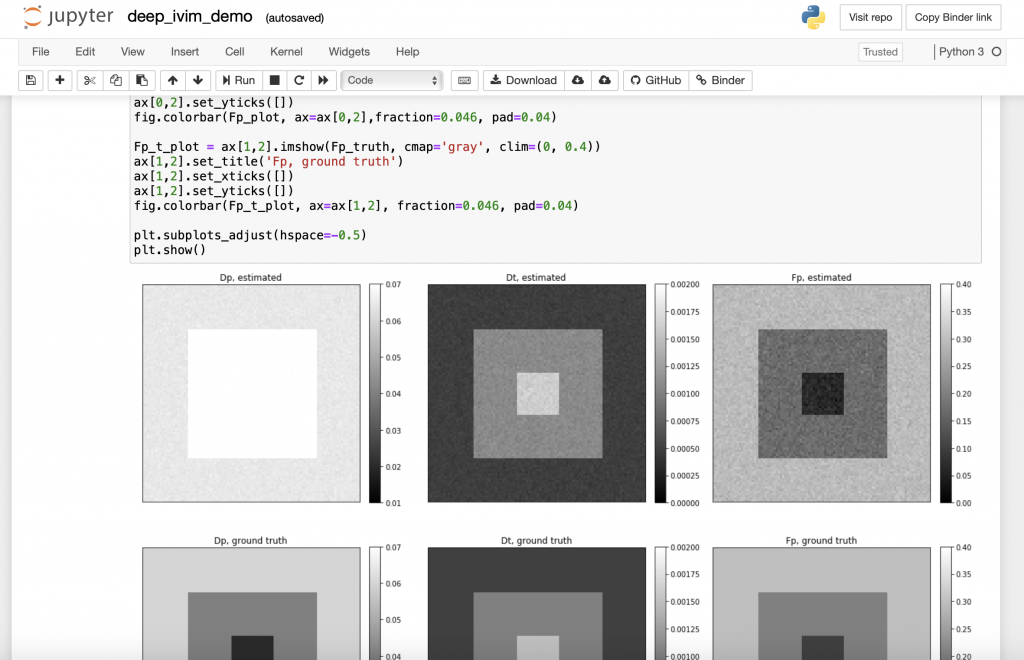The image size is (1024, 660).
Task: Toggle the Trusted notebook indicator
Action: point(880,52)
